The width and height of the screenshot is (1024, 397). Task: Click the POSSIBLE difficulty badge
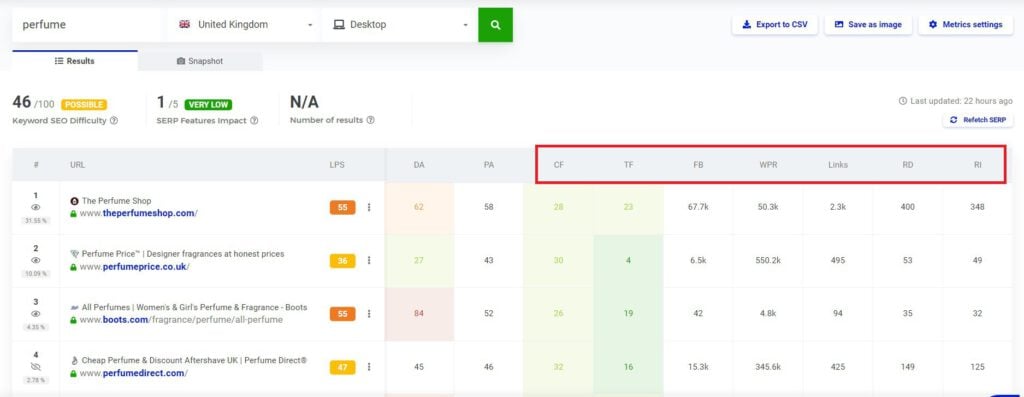click(x=84, y=104)
